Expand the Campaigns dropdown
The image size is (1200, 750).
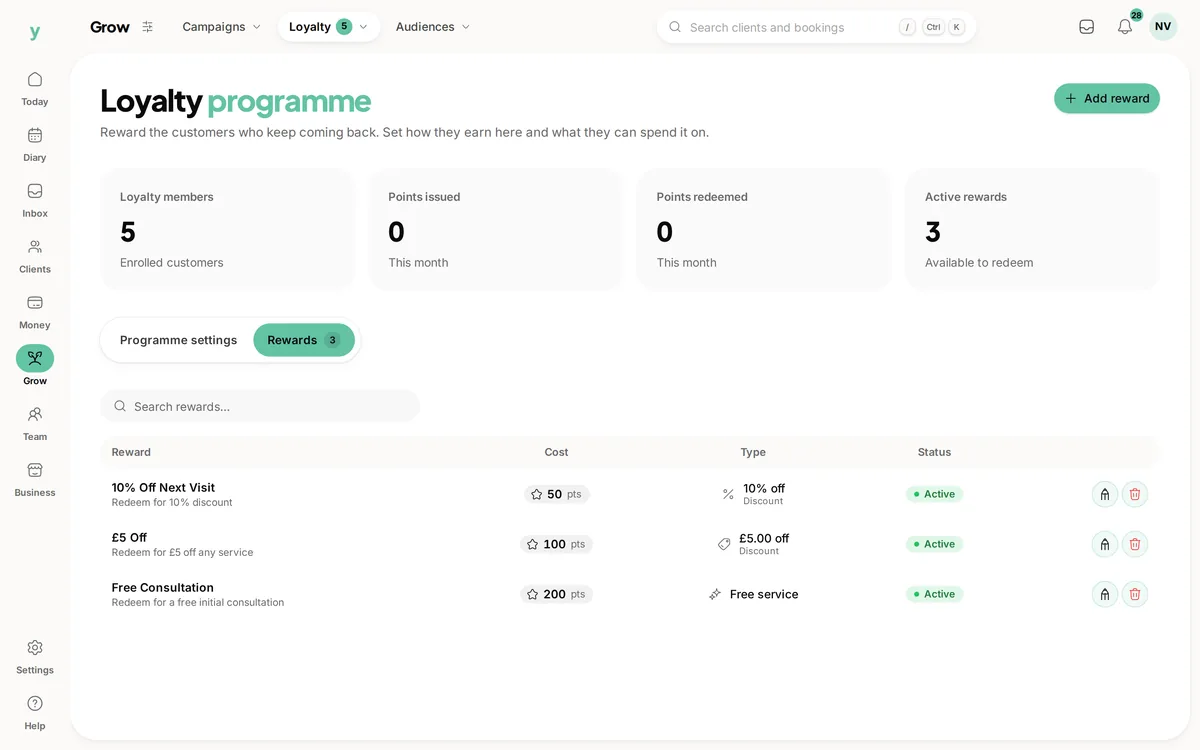click(x=222, y=27)
